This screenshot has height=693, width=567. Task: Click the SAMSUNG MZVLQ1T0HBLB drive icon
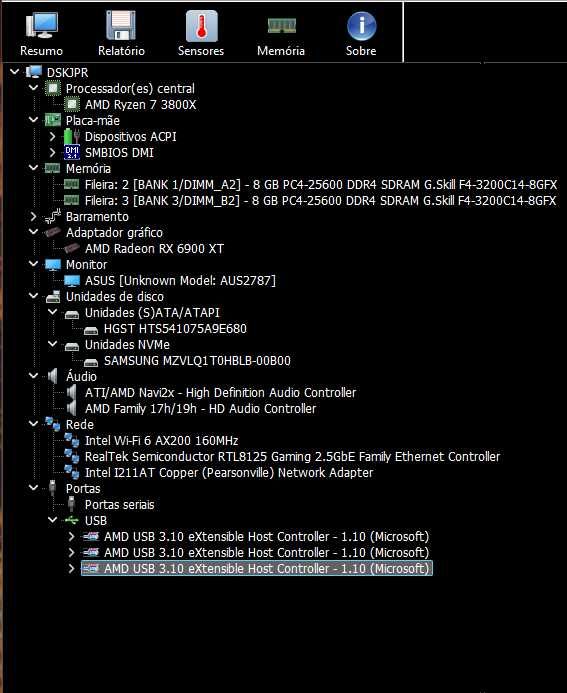tap(91, 362)
